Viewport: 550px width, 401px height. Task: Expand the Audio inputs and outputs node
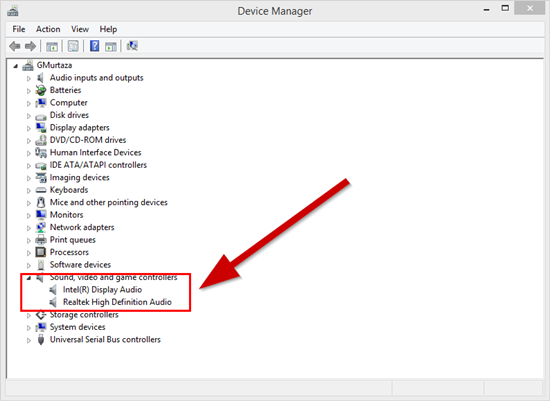coord(29,79)
